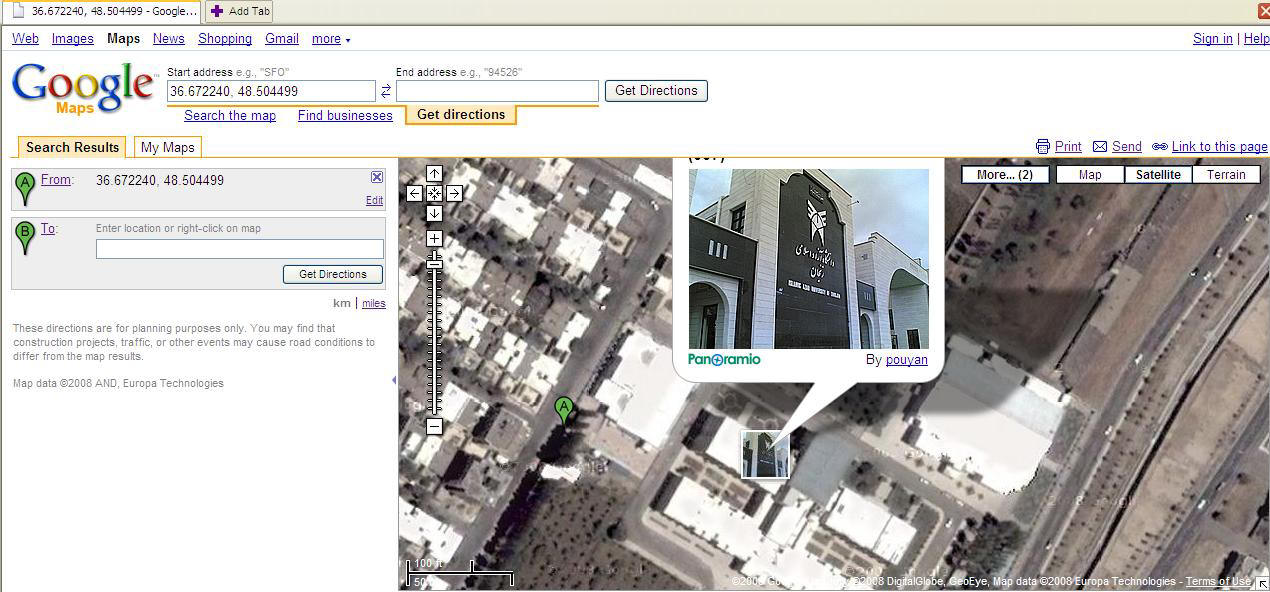The height and width of the screenshot is (592, 1270).
Task: Collapse the left directions panel
Action: pos(393,380)
